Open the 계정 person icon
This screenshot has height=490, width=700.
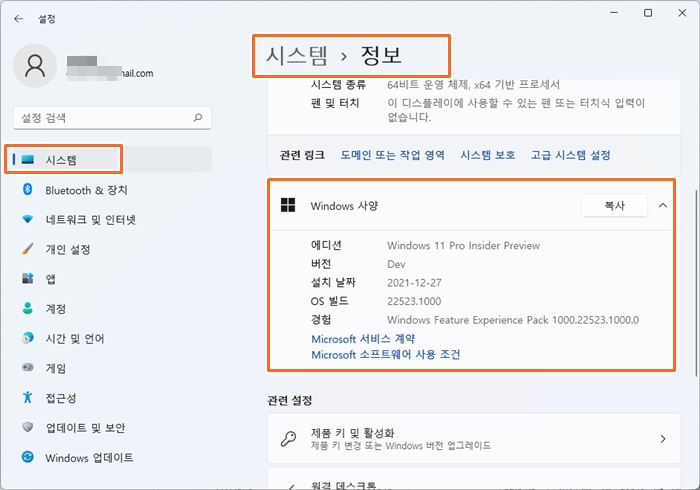coord(28,308)
